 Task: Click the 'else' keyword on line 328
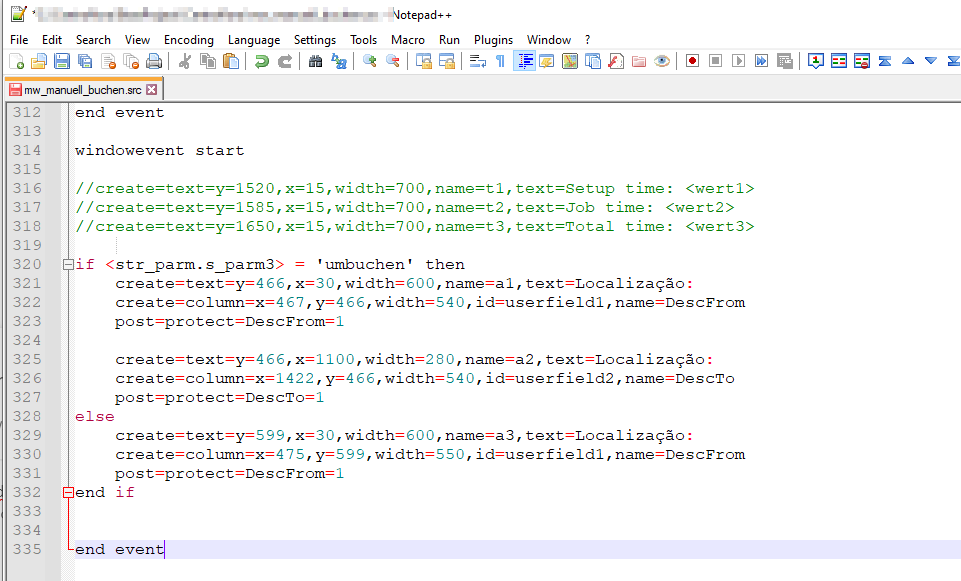point(94,417)
